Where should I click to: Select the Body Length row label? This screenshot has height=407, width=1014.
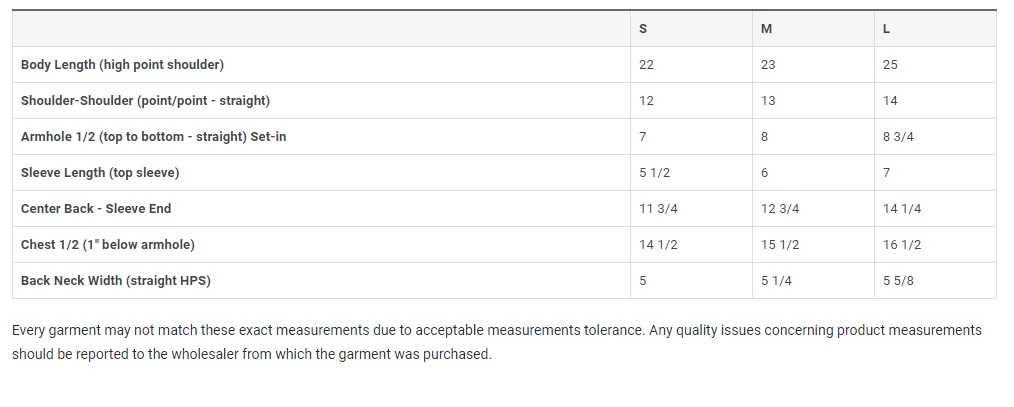coord(122,64)
